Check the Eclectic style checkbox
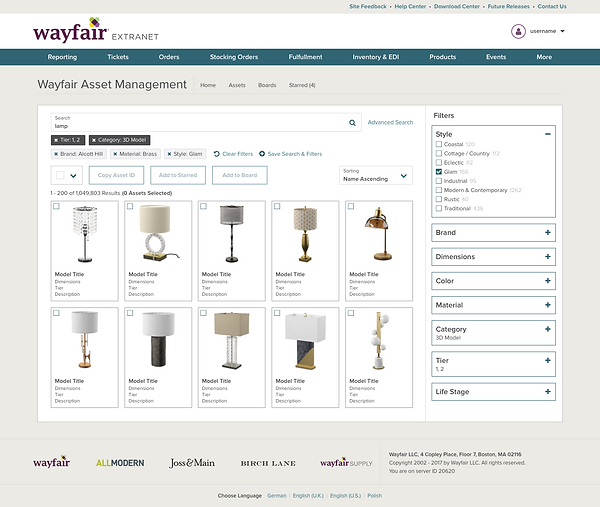The height and width of the screenshot is (507, 600). click(x=439, y=163)
